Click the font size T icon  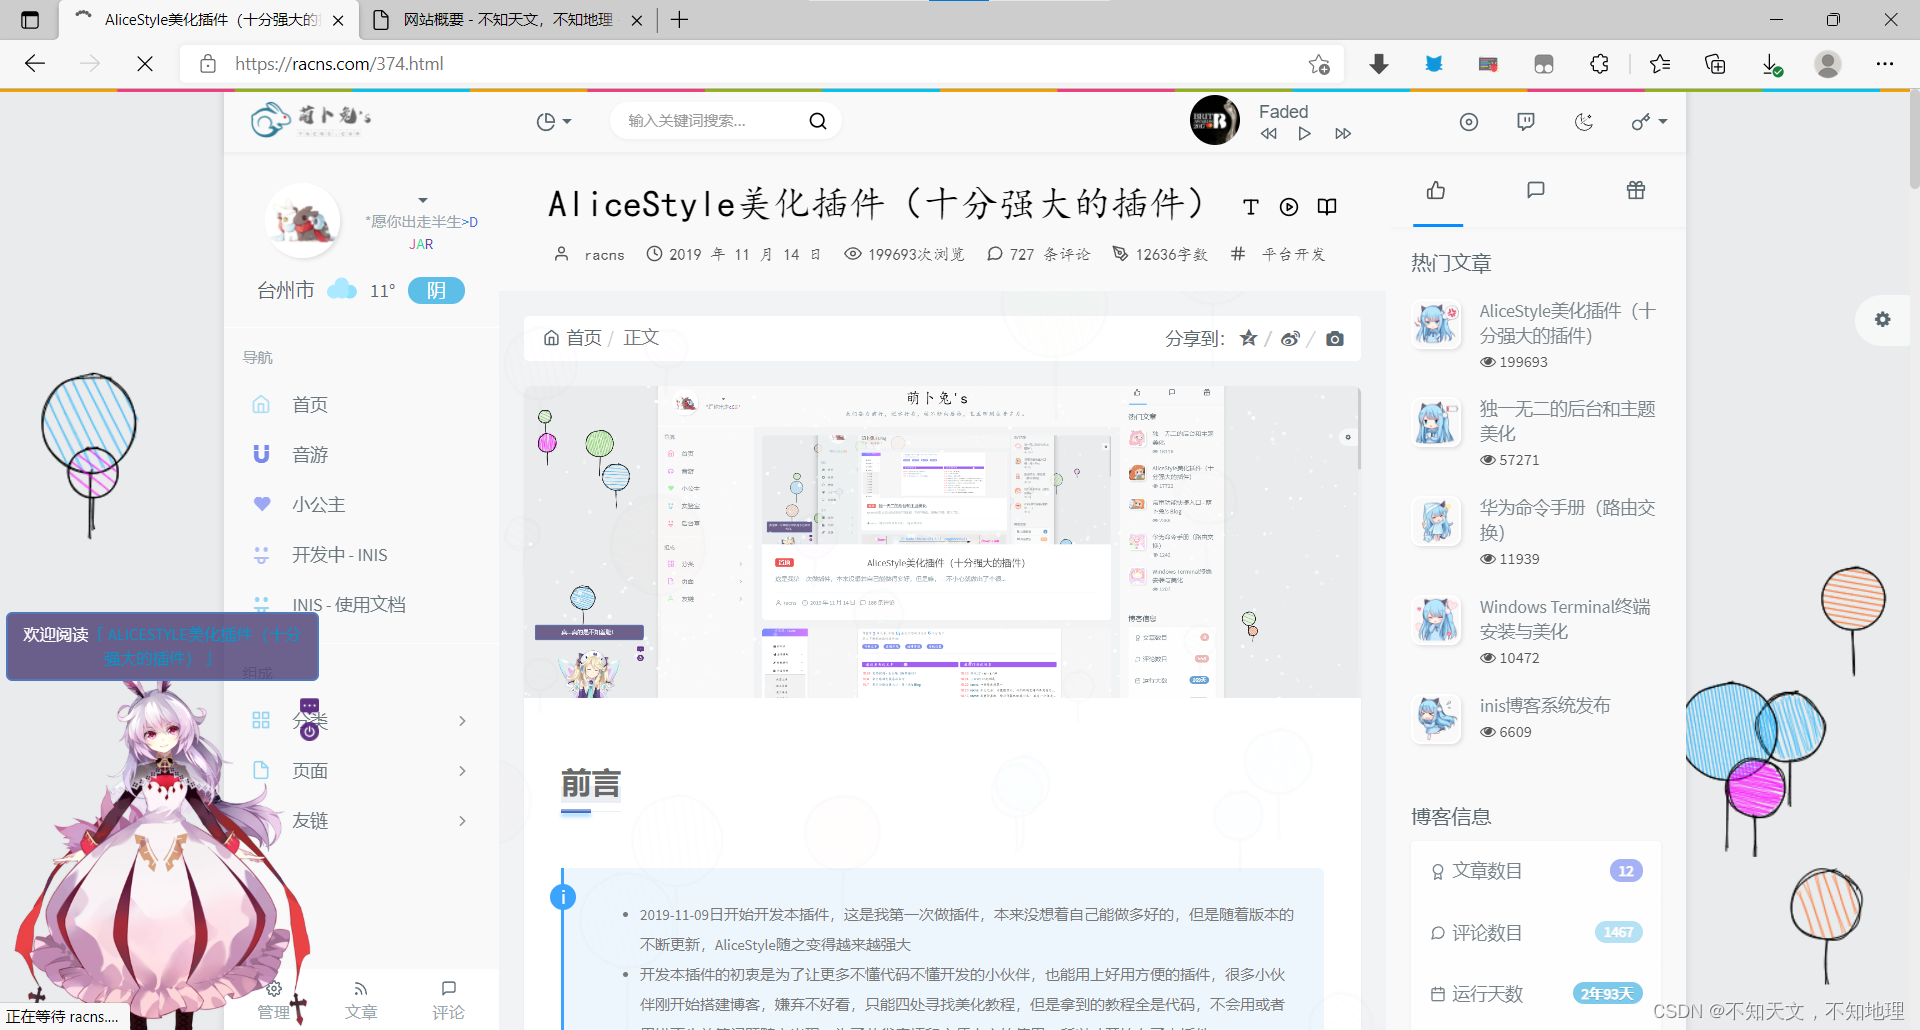pos(1250,207)
